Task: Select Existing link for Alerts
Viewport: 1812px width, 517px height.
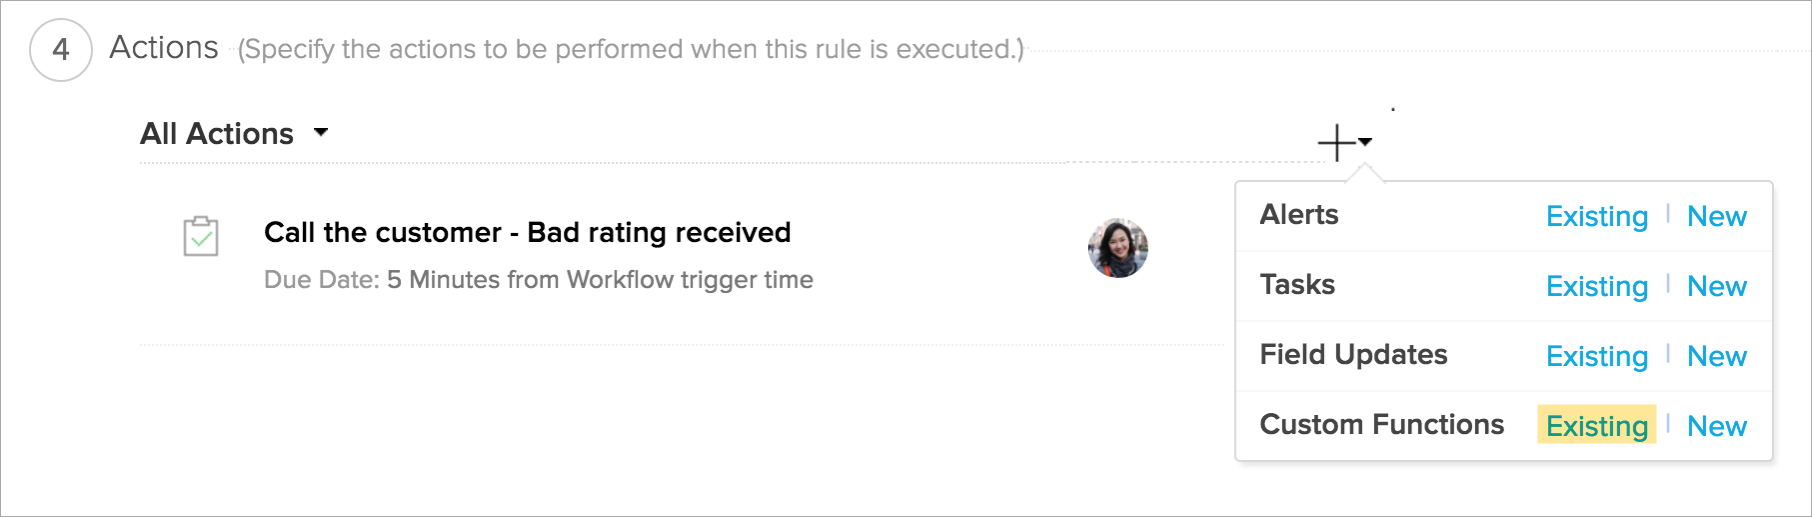Action: tap(1596, 216)
